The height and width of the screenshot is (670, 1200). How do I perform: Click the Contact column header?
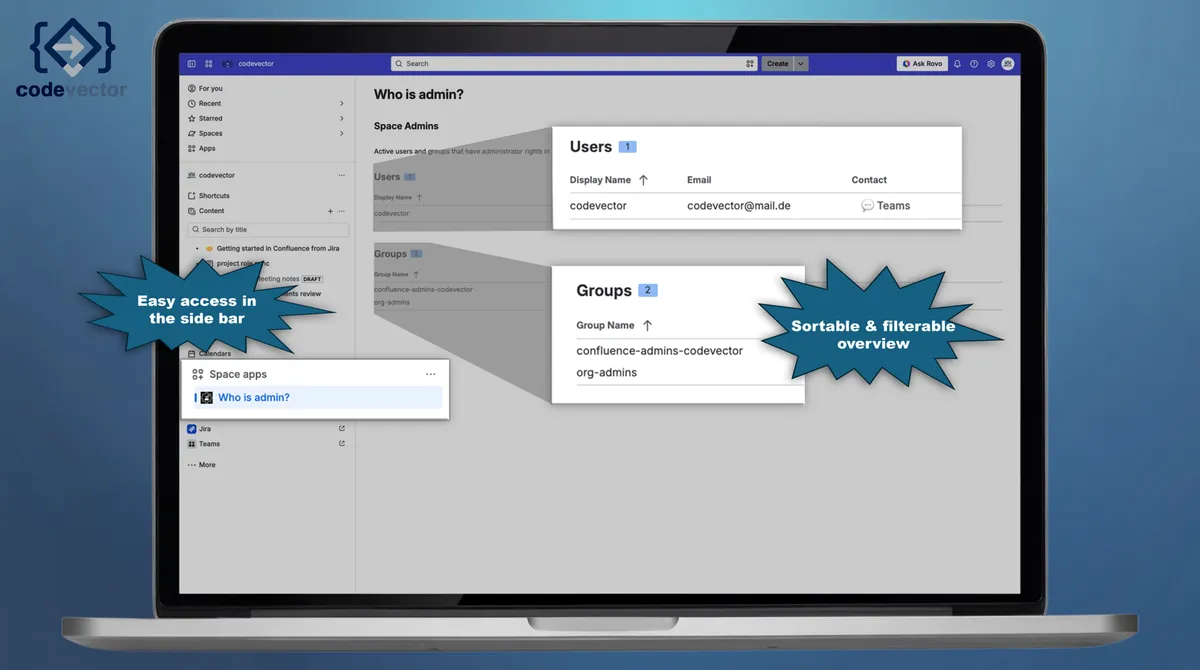coord(869,180)
